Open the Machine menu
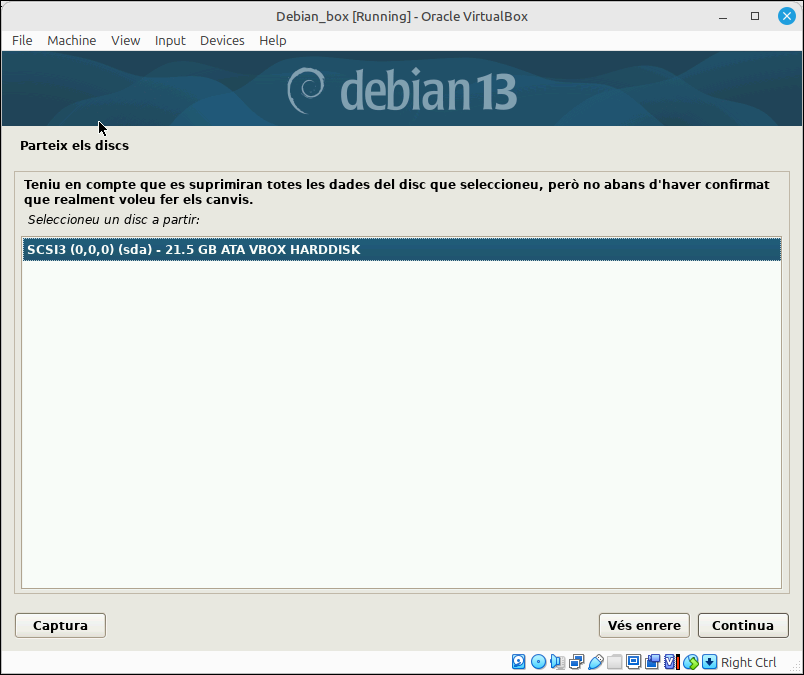 [x=72, y=41]
